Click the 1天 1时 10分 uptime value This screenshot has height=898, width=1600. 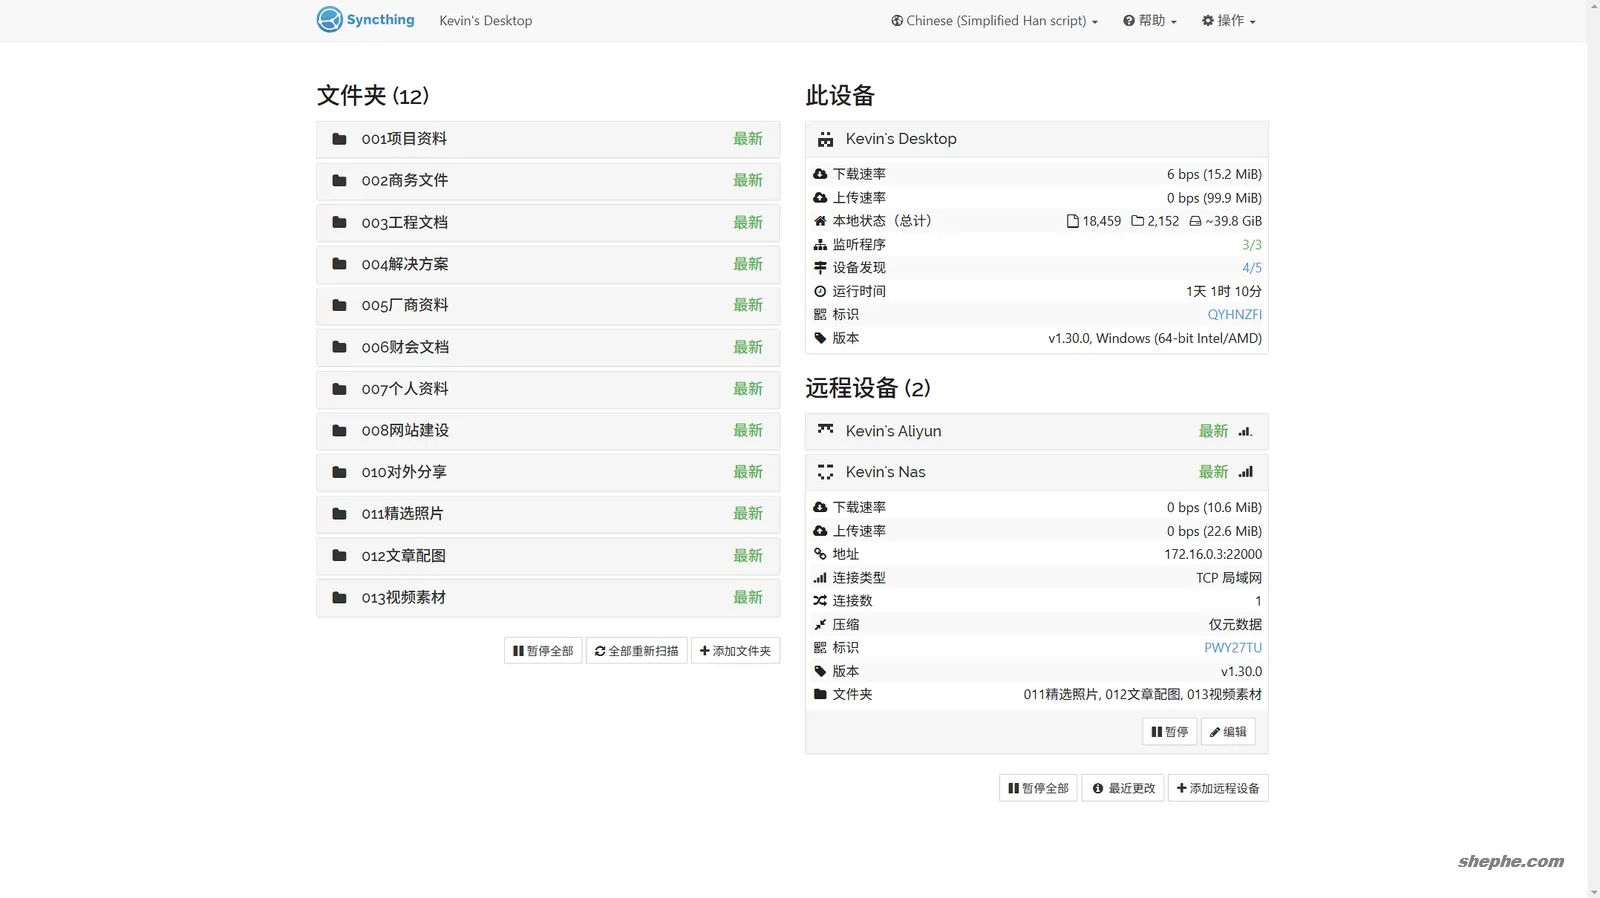1224,291
